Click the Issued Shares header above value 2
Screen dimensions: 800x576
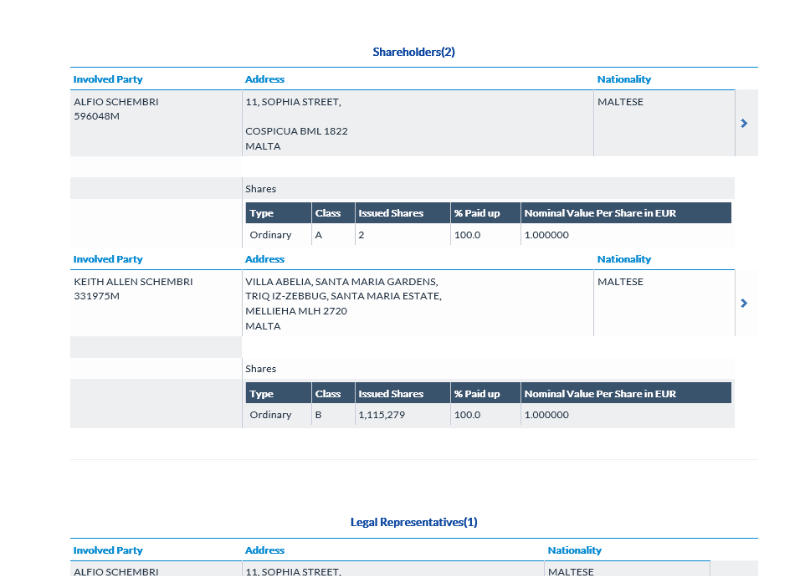391,213
